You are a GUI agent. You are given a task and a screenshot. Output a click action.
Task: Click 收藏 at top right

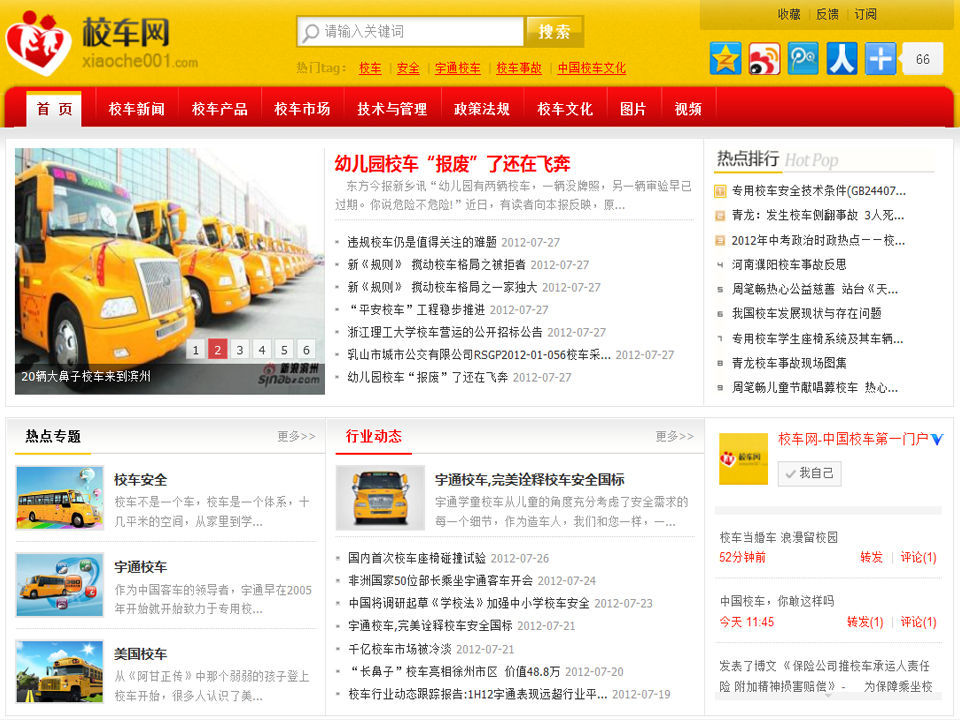pyautogui.click(x=789, y=14)
